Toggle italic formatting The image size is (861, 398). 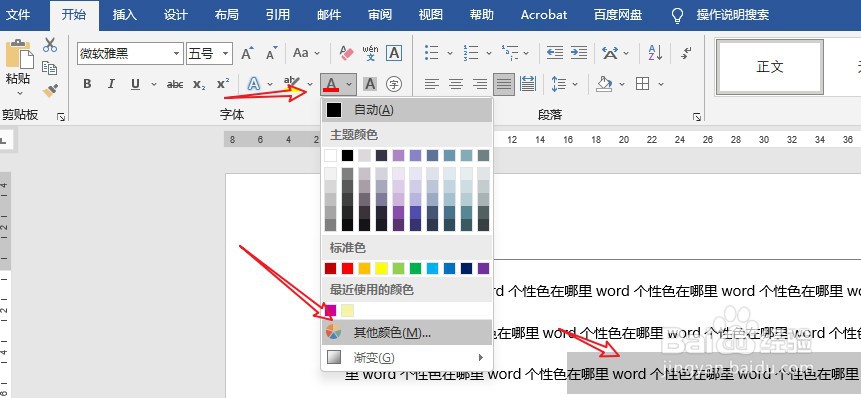[x=111, y=84]
